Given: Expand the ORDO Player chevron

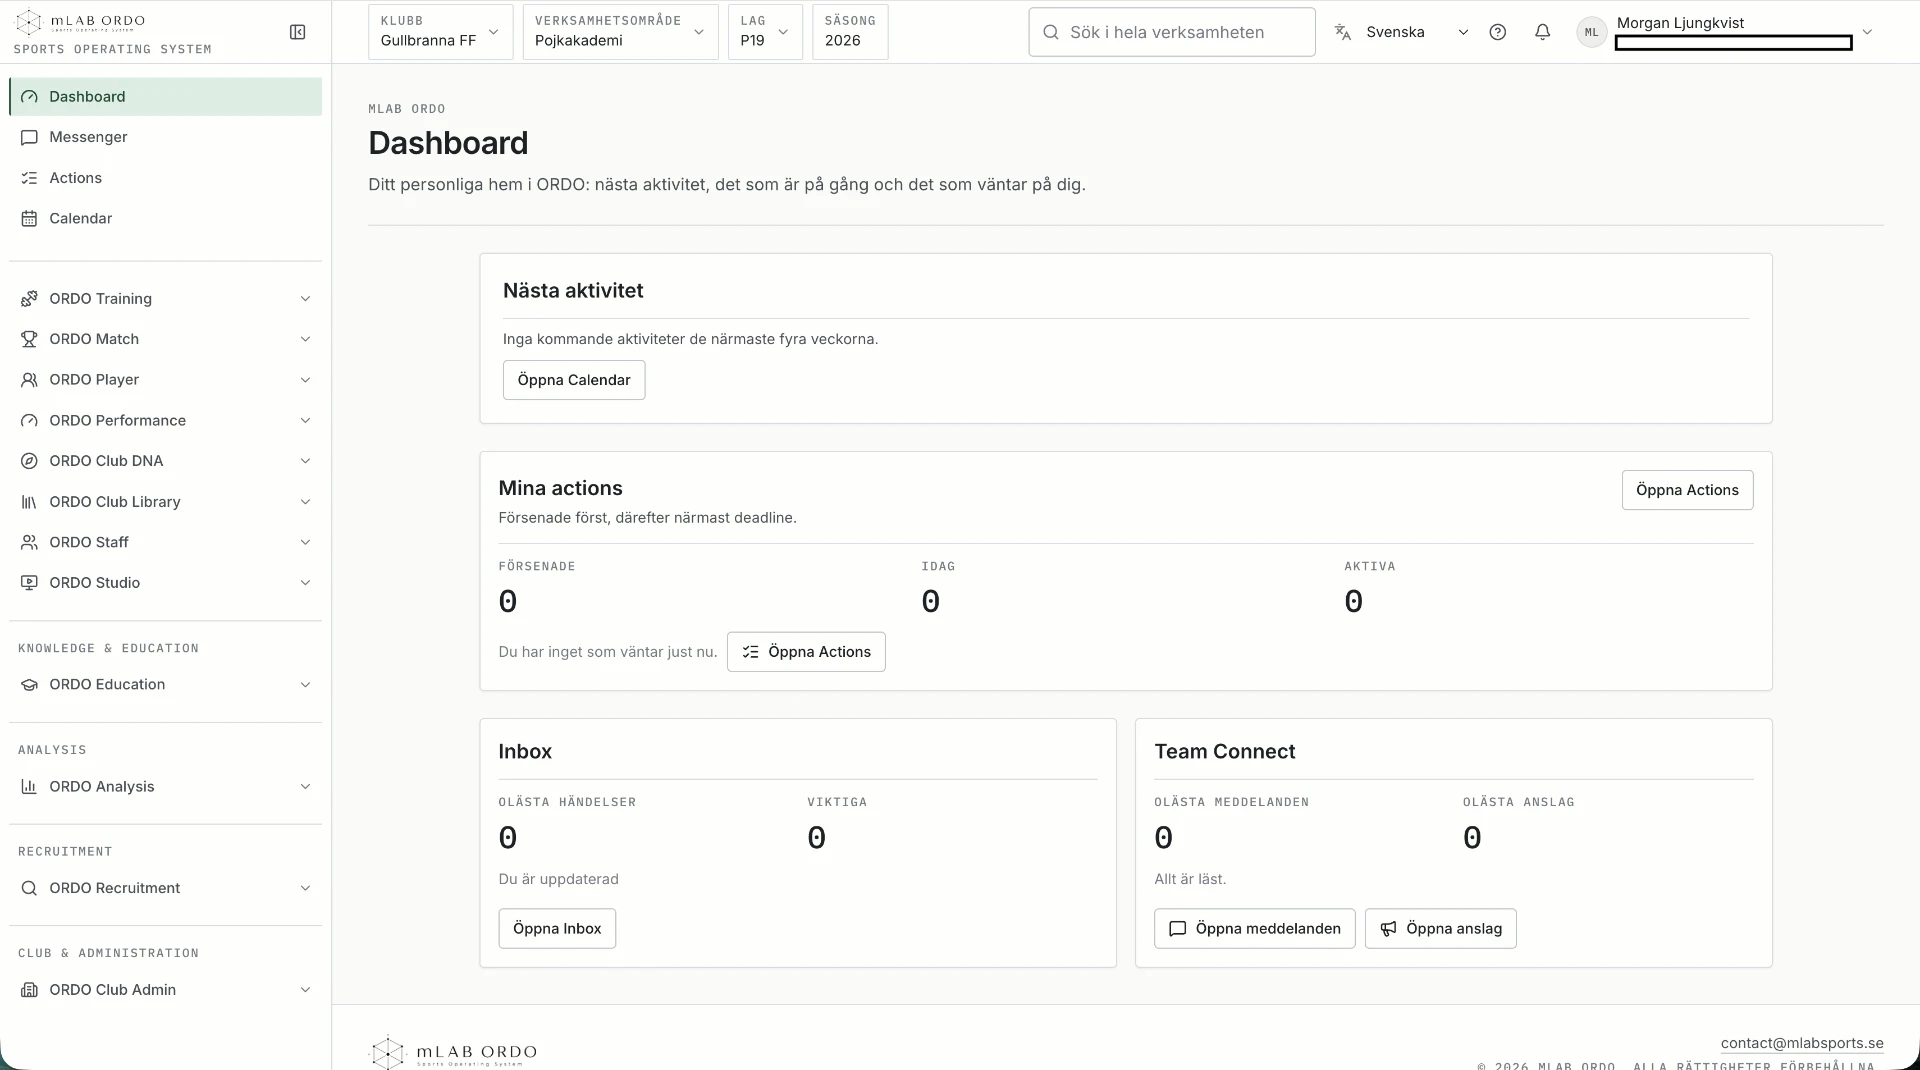Looking at the screenshot, I should [x=305, y=380].
